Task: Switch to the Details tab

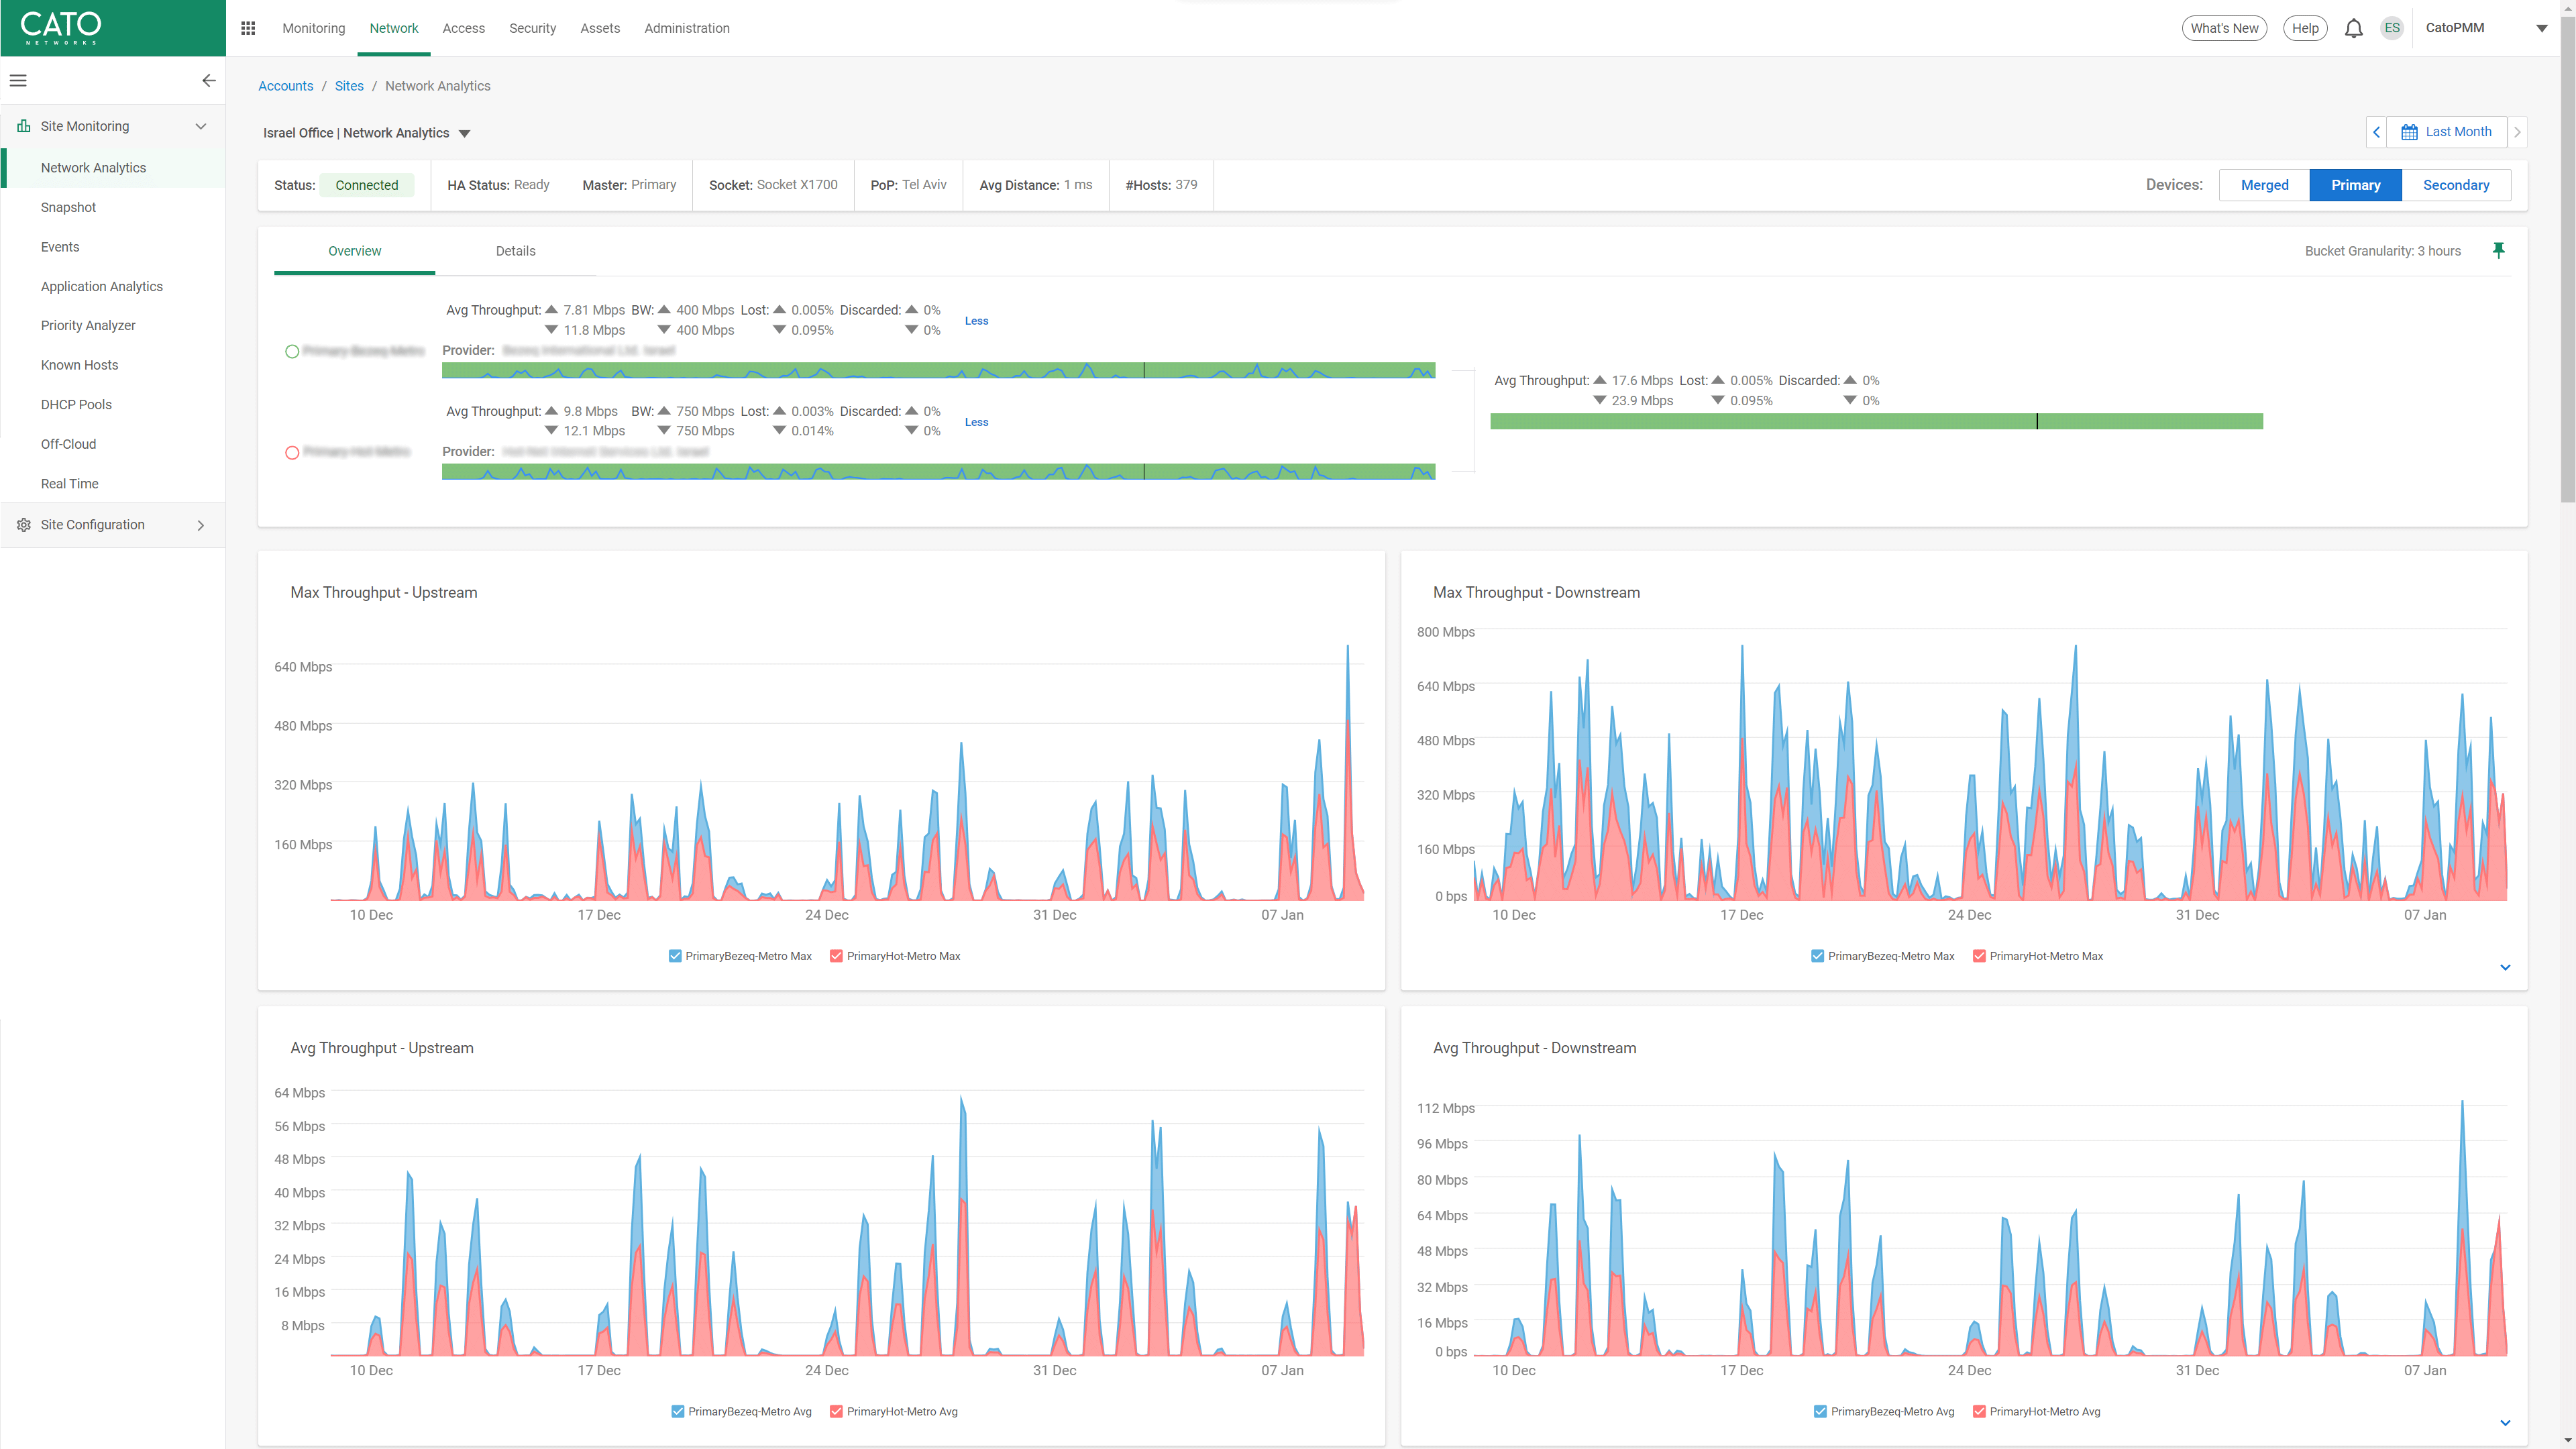Action: coord(515,251)
